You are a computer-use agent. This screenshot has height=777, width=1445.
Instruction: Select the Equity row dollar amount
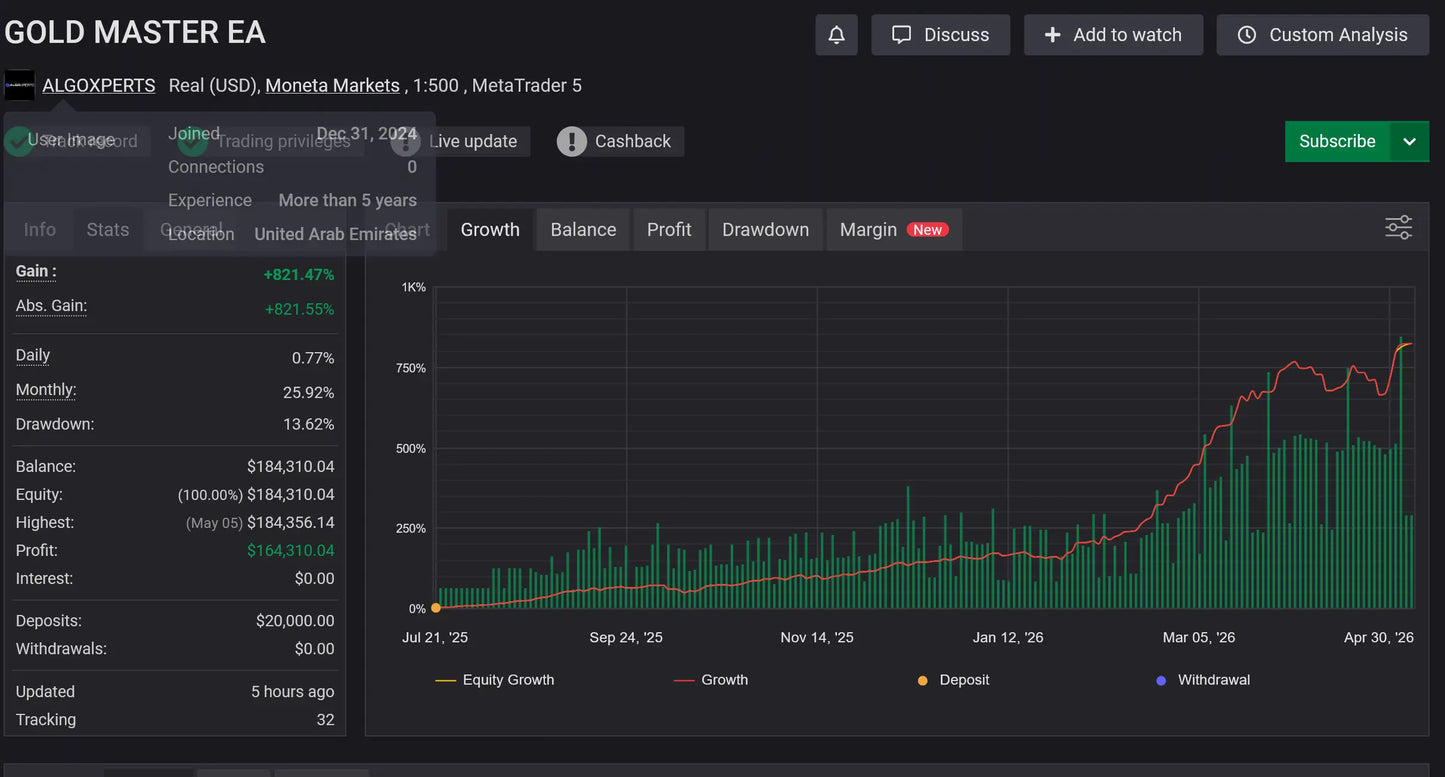click(291, 494)
